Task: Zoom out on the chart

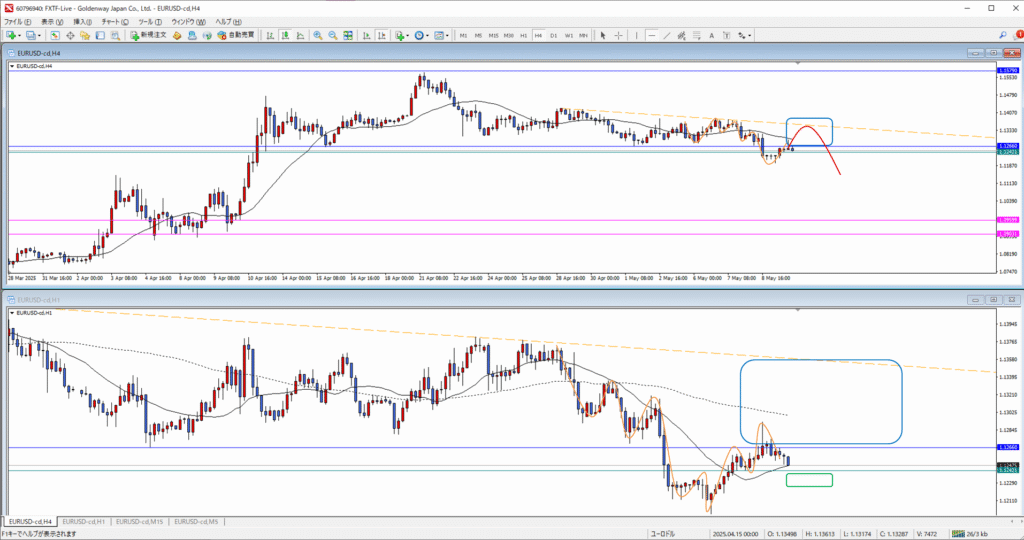Action: pos(333,35)
